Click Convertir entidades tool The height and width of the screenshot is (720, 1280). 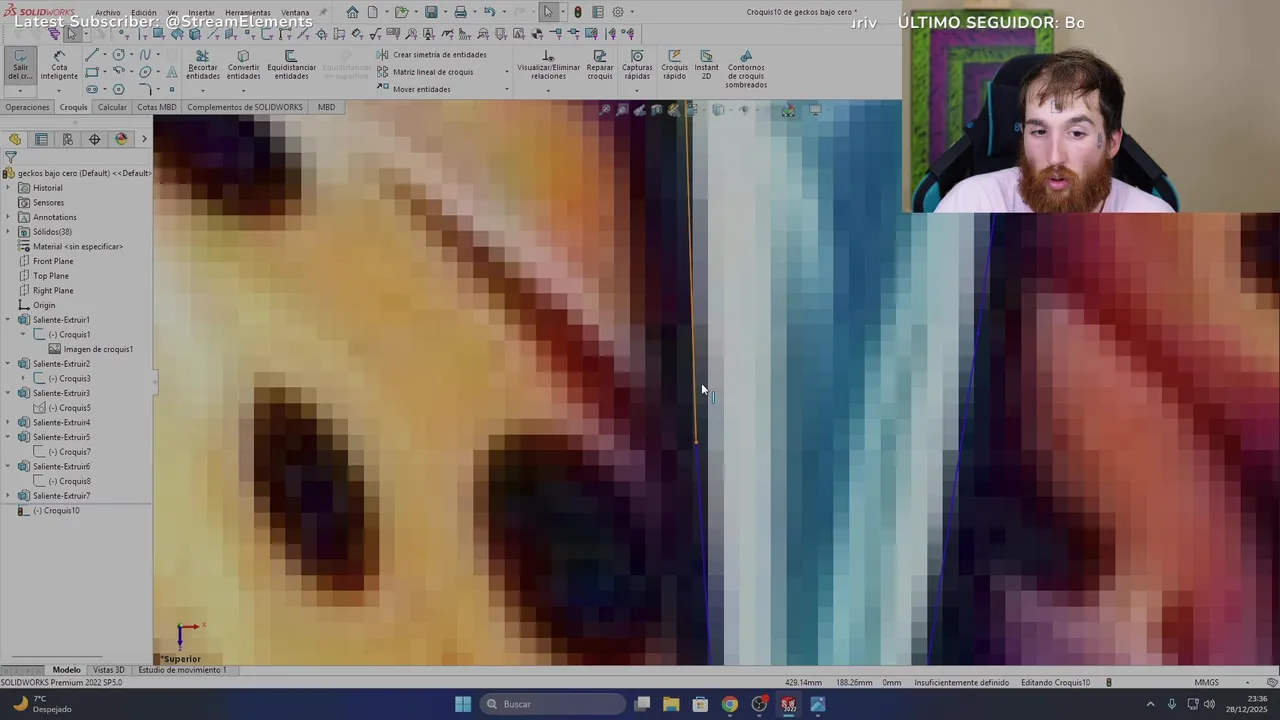[x=243, y=65]
